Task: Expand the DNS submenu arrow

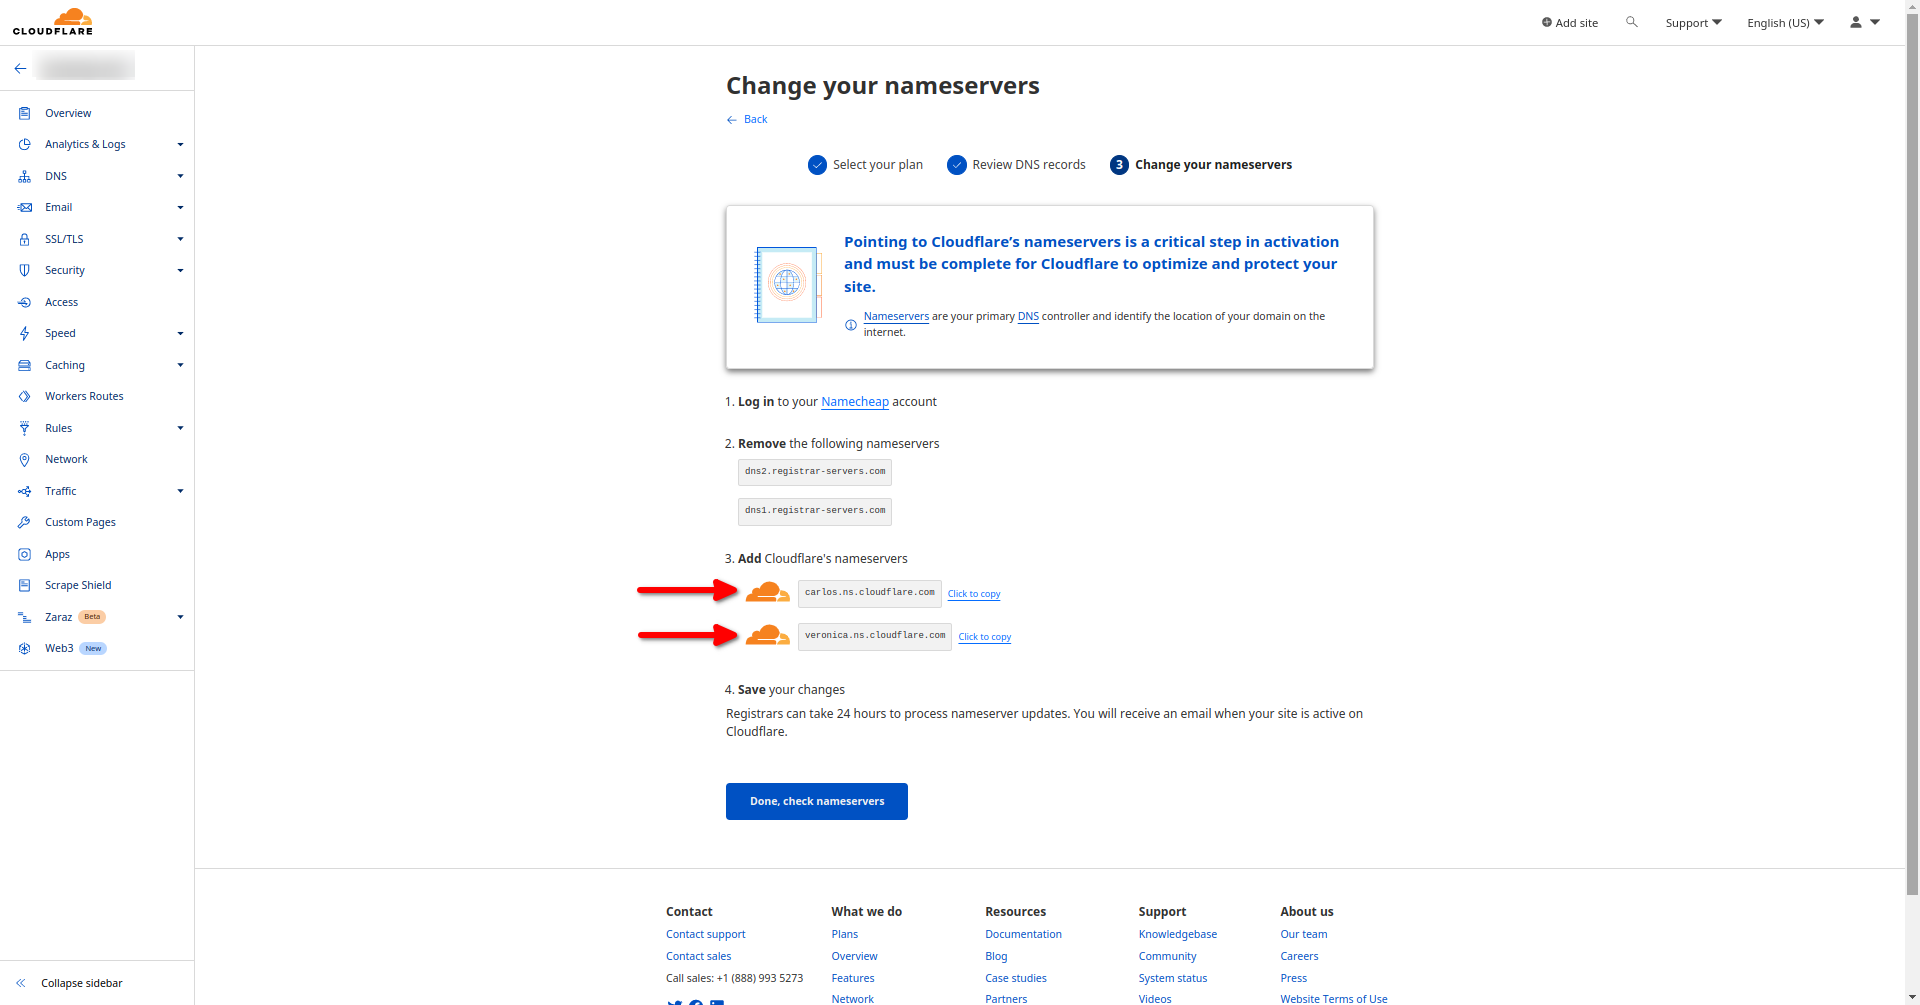Action: point(180,176)
